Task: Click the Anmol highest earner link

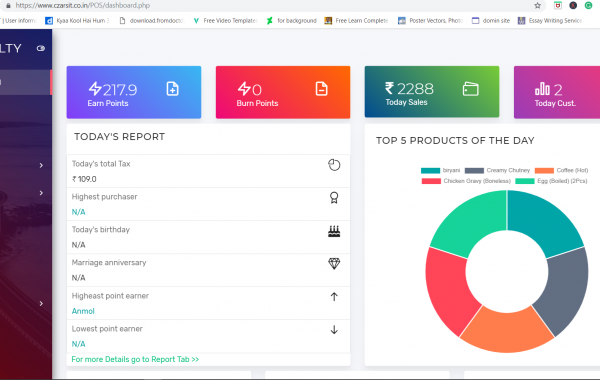Action: [x=83, y=311]
